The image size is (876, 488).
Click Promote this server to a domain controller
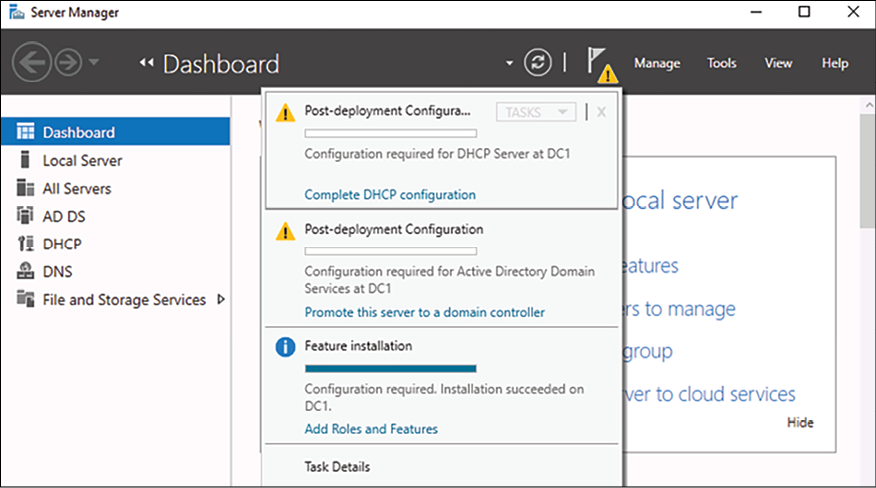click(x=425, y=312)
